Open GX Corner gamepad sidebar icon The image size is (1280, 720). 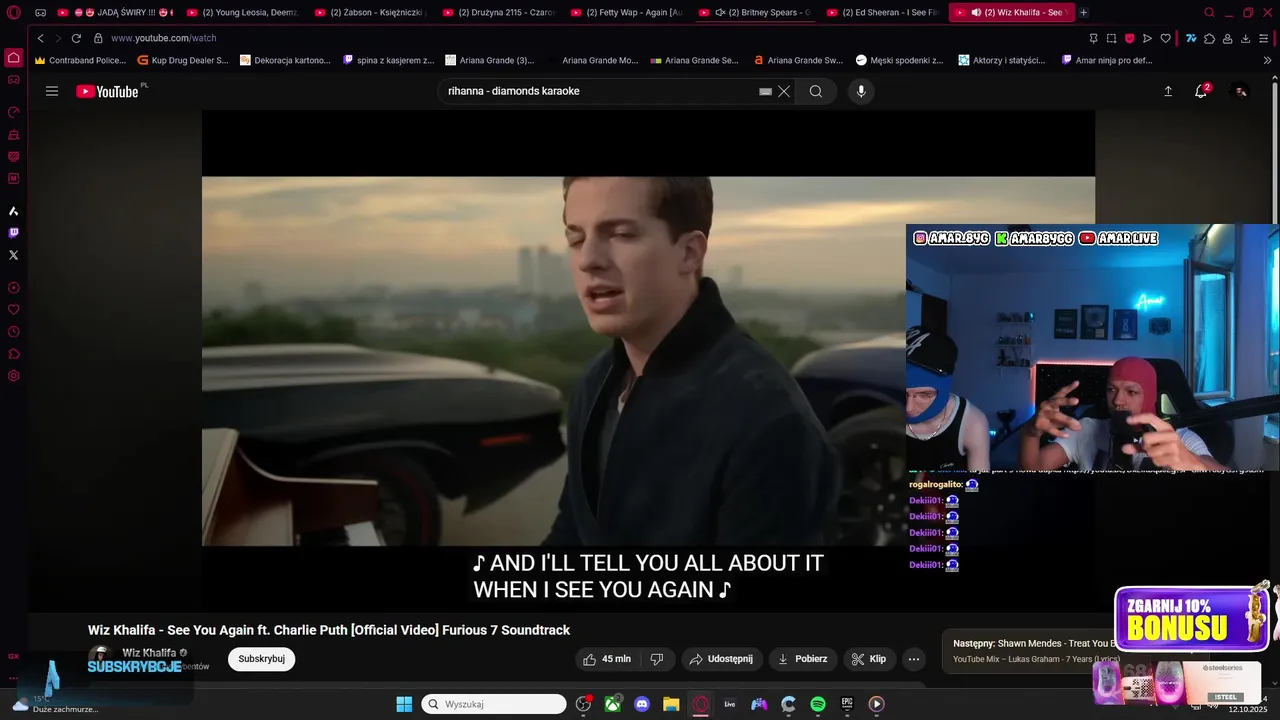[13, 80]
